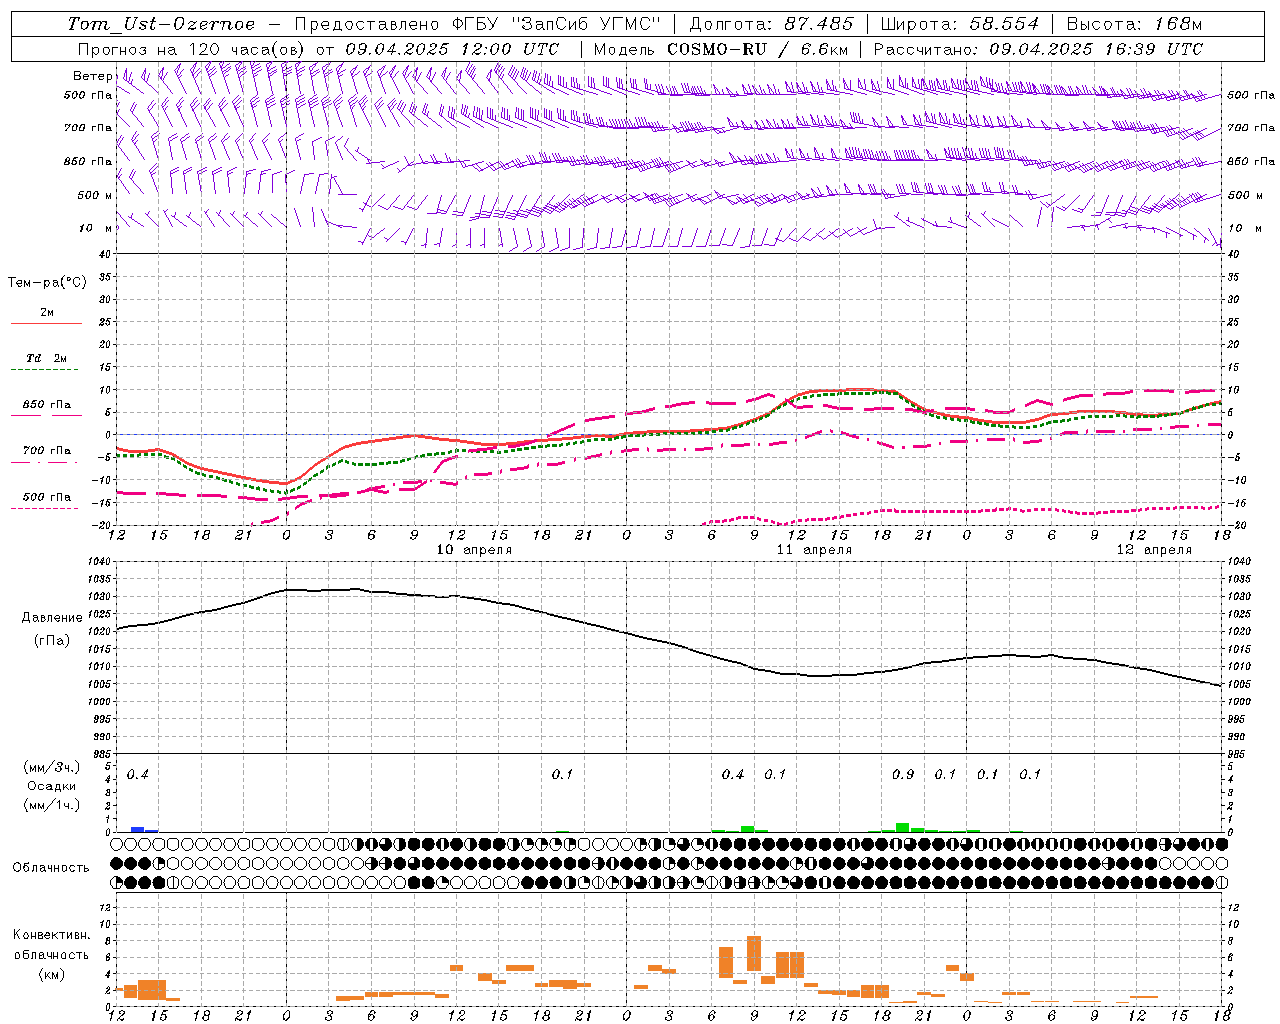Click the (гПа) unit label under Давление

point(52,641)
